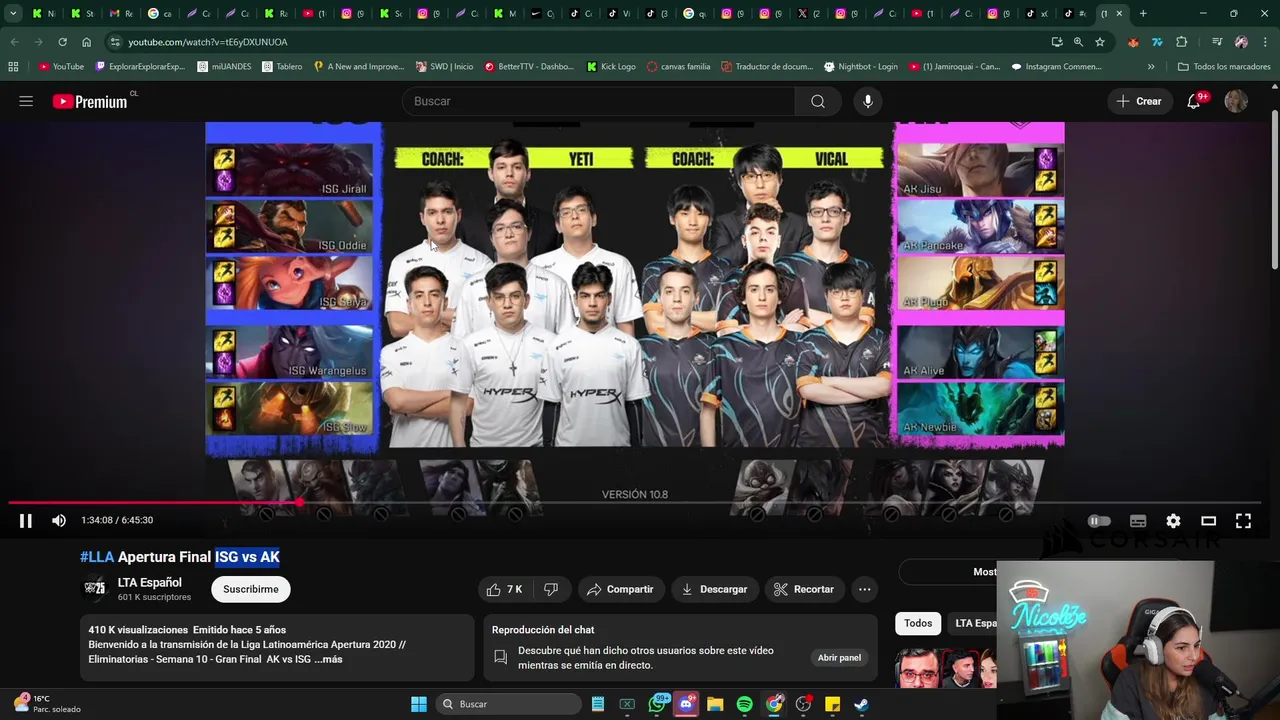This screenshot has width=1280, height=720.
Task: Open the player settings gear
Action: pos(1173,521)
